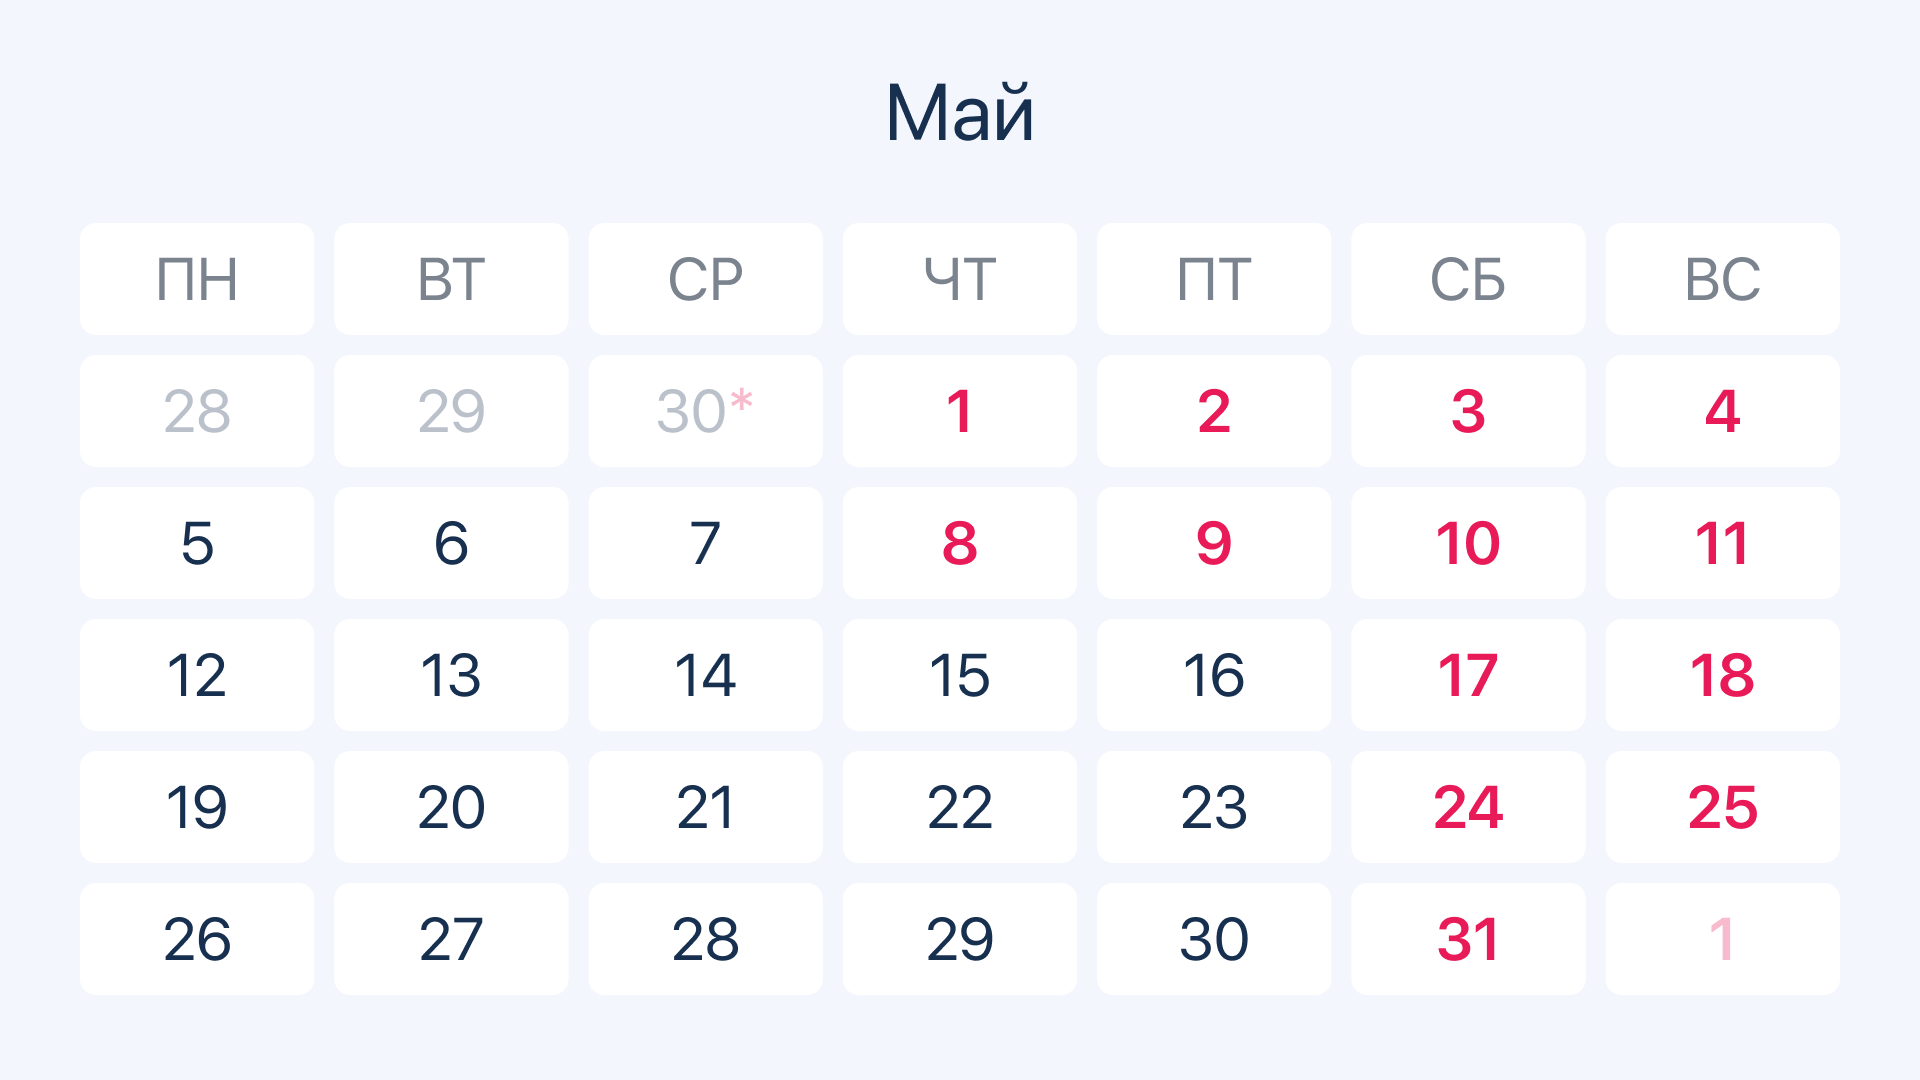Click date 26 in last row

pos(197,939)
